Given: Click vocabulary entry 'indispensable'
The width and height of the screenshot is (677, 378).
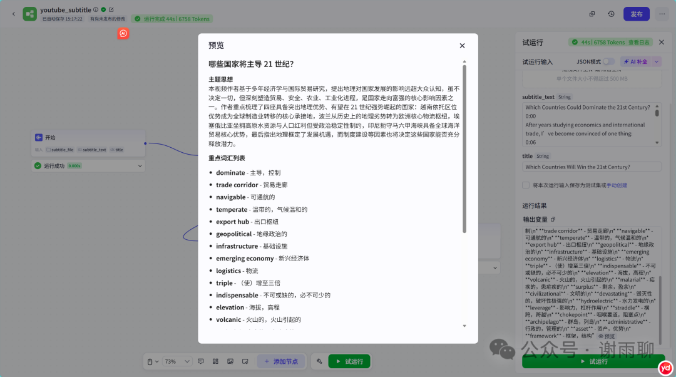Looking at the screenshot, I should (x=273, y=295).
